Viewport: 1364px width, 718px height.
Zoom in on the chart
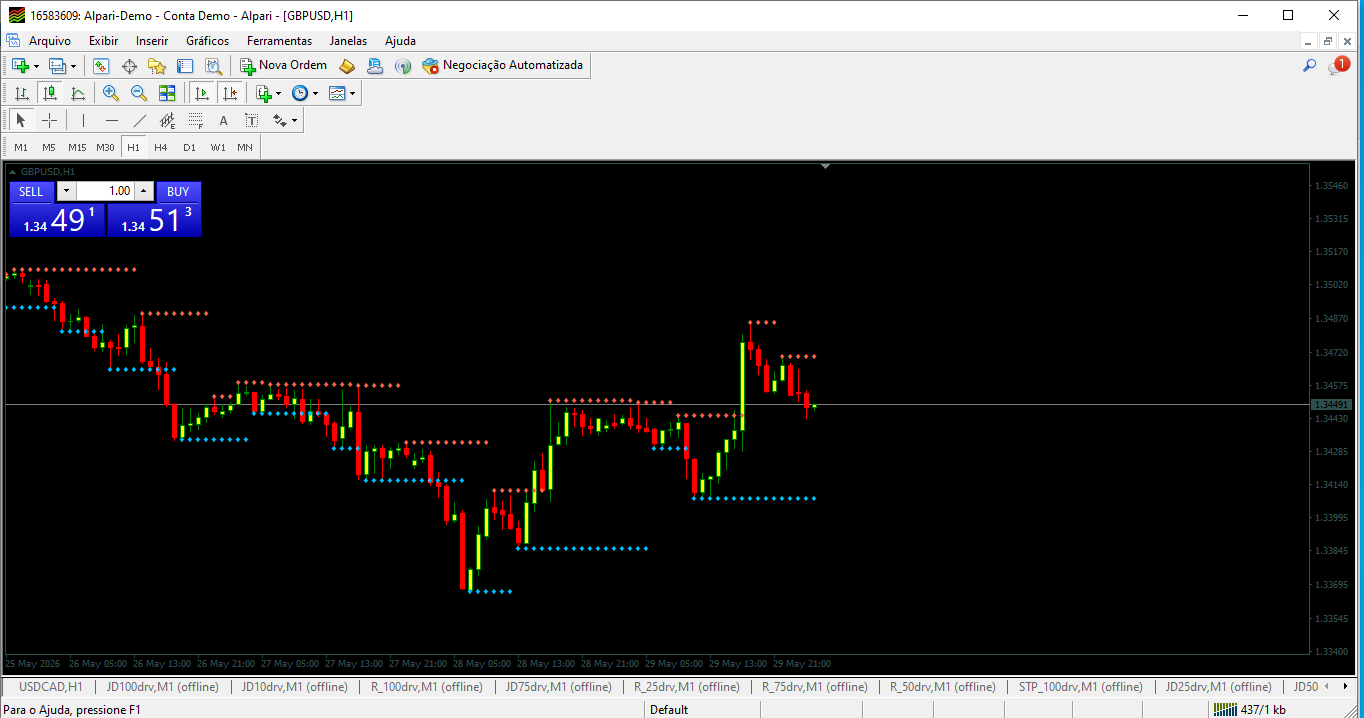[x=111, y=93]
